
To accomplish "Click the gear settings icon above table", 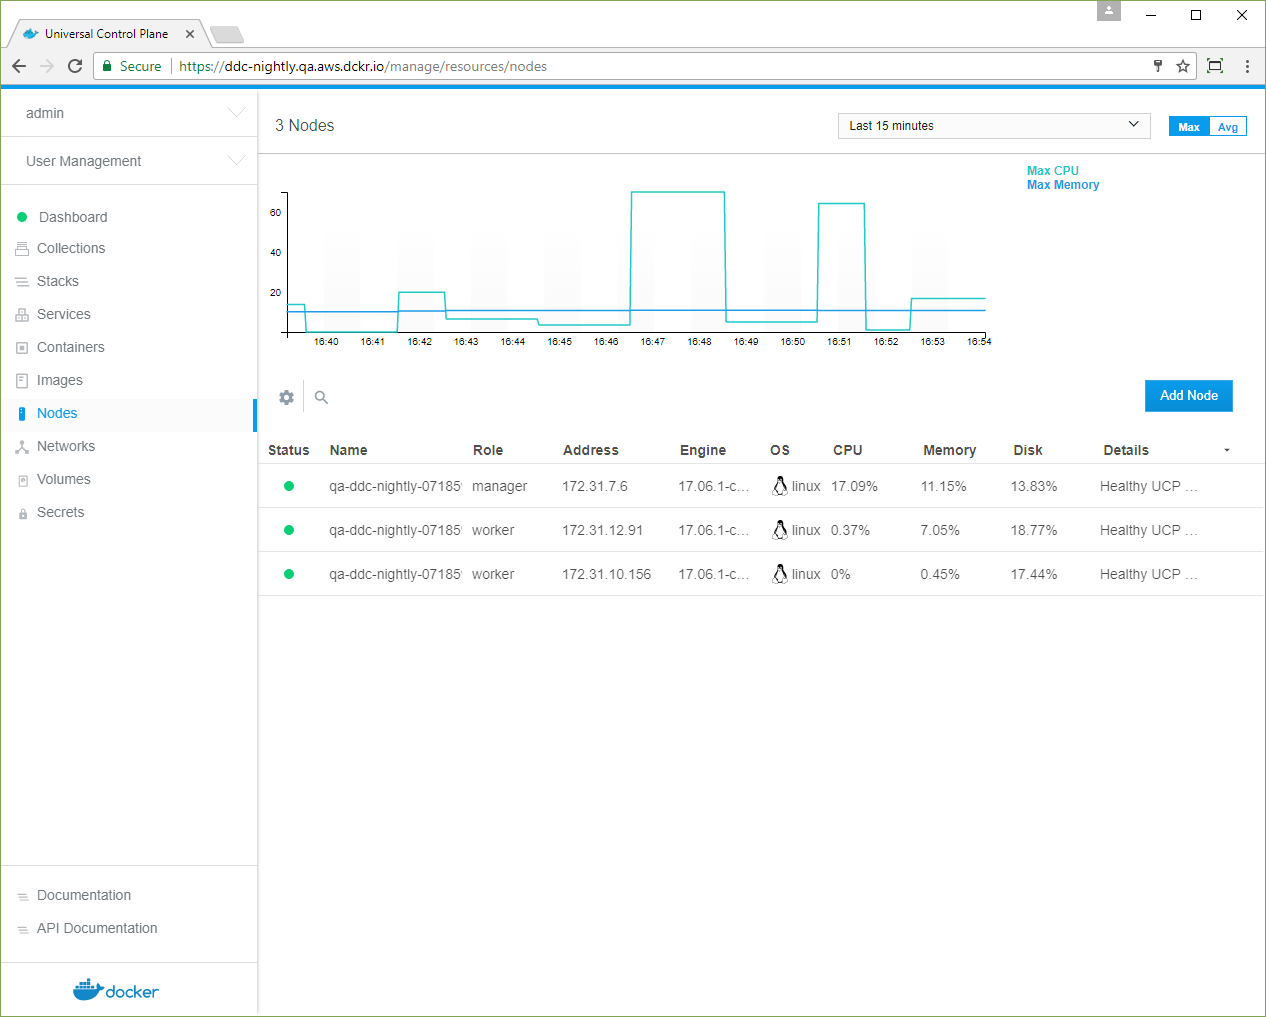I will (287, 397).
